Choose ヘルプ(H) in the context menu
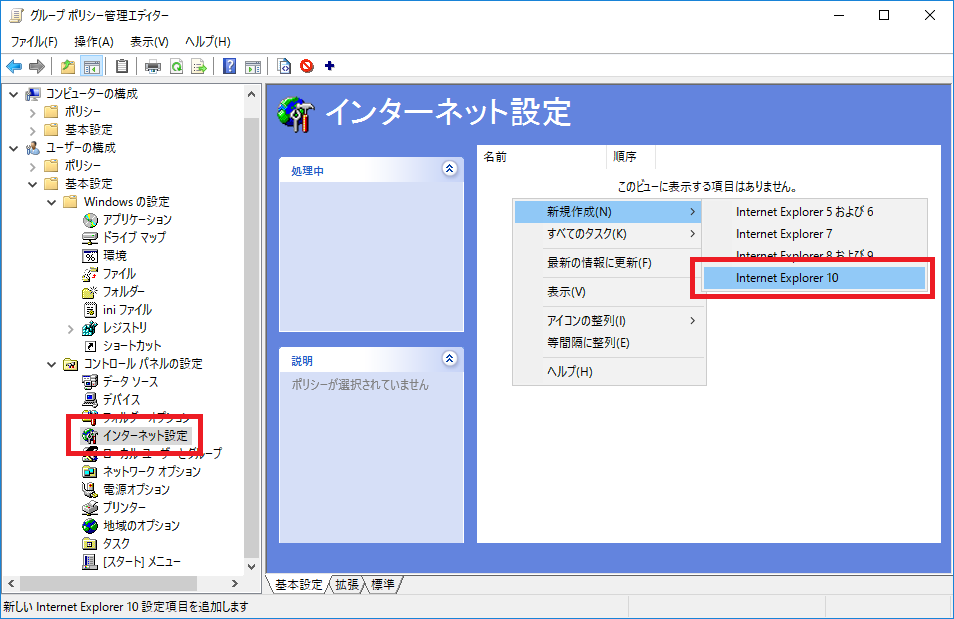Image resolution: width=954 pixels, height=619 pixels. tap(608, 371)
